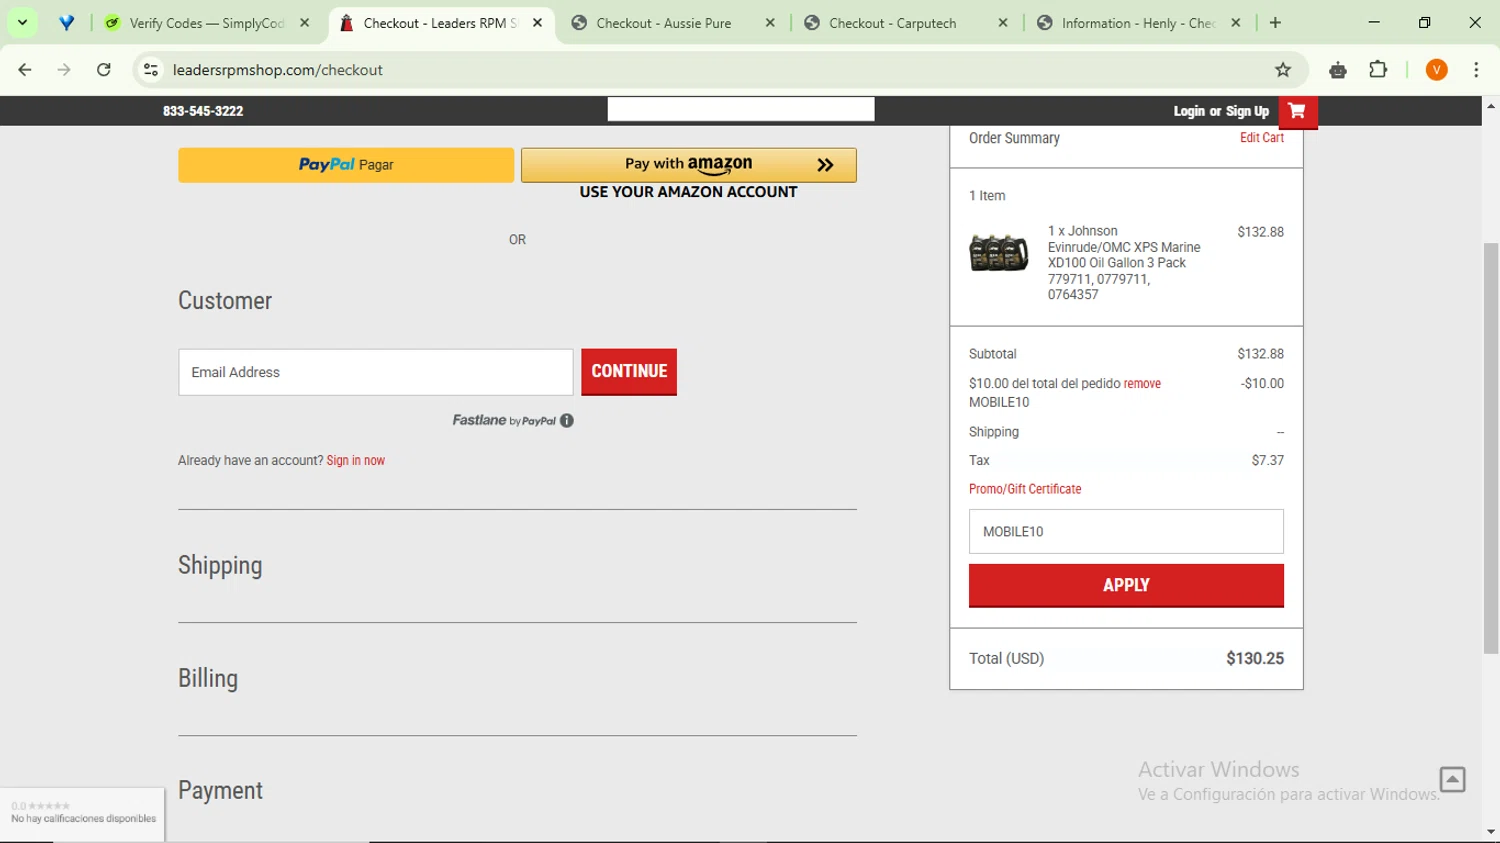Click the Sign Up link
The image size is (1500, 843).
click(x=1247, y=111)
